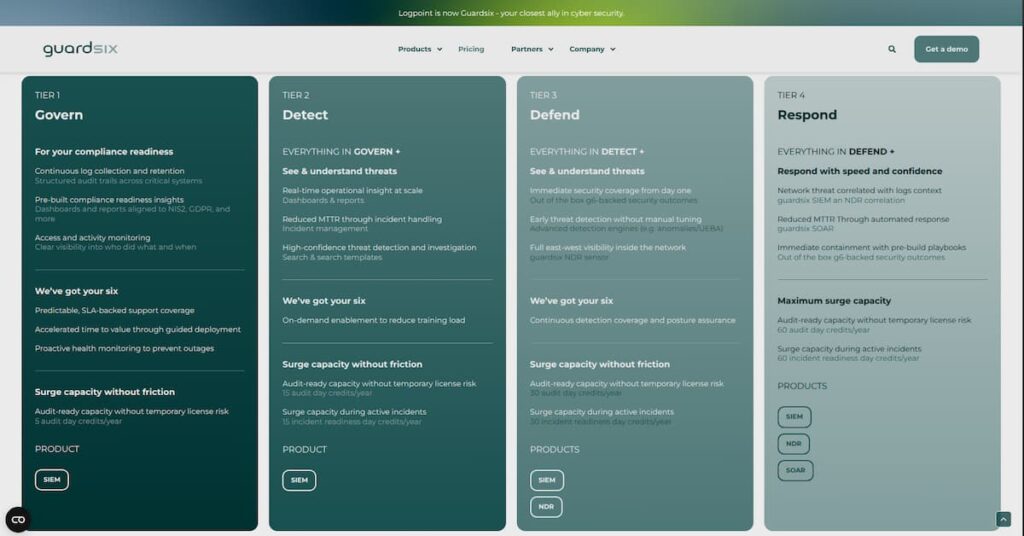The image size is (1024, 536).
Task: Click 'Pre-built compliance readiness insights'
Action: point(109,200)
